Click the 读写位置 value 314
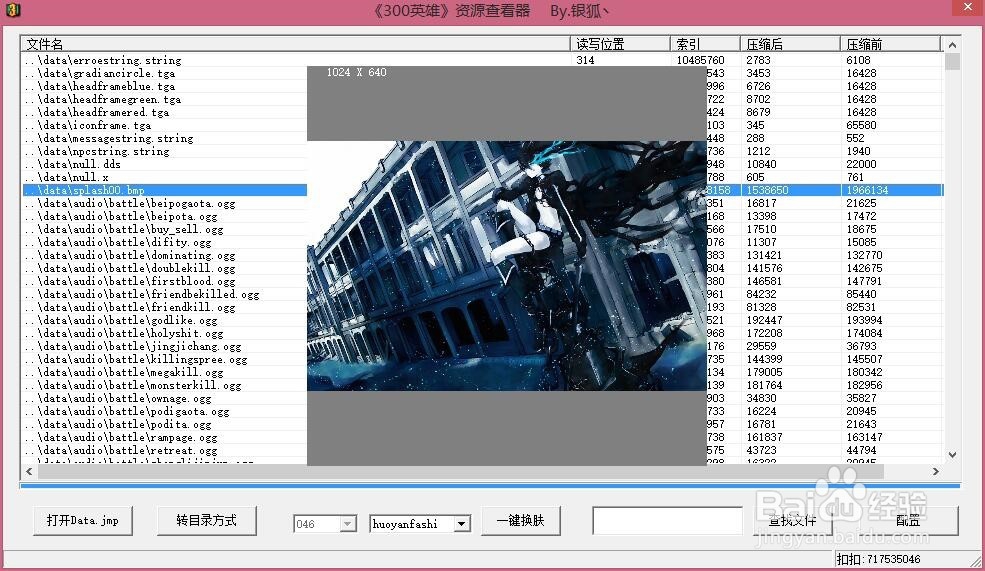 coord(585,60)
